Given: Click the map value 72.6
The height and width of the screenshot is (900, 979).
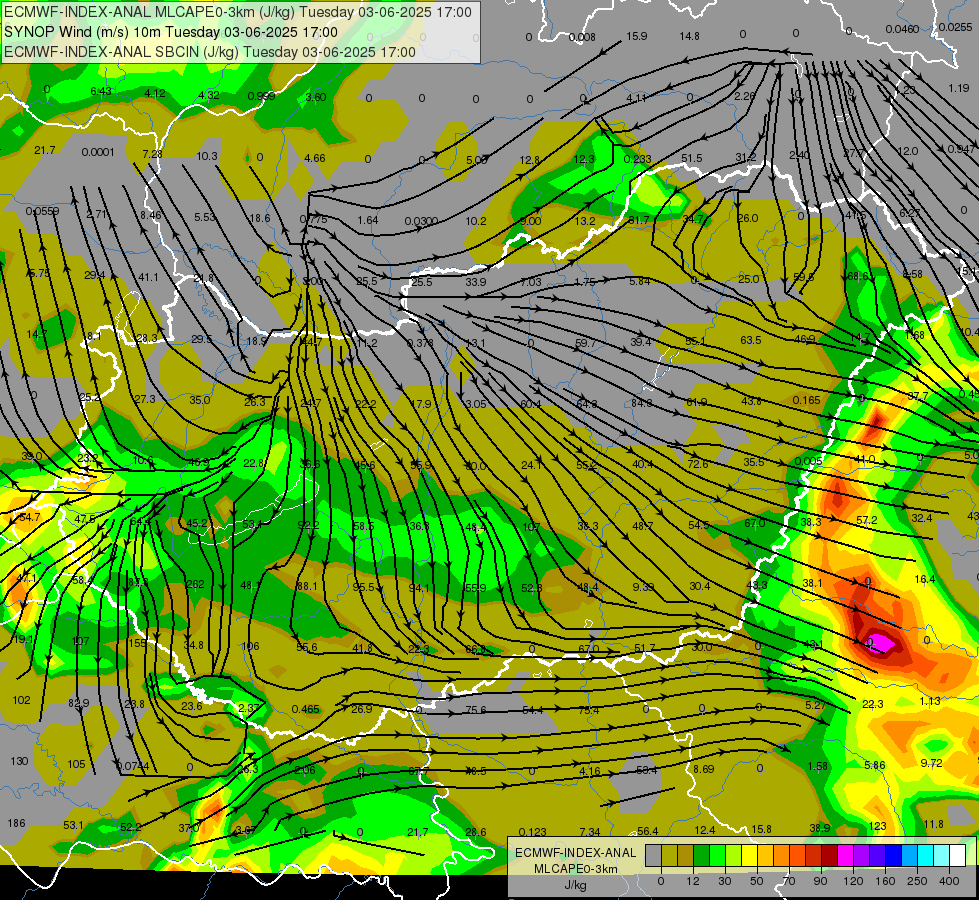Looking at the screenshot, I should coord(697,463).
